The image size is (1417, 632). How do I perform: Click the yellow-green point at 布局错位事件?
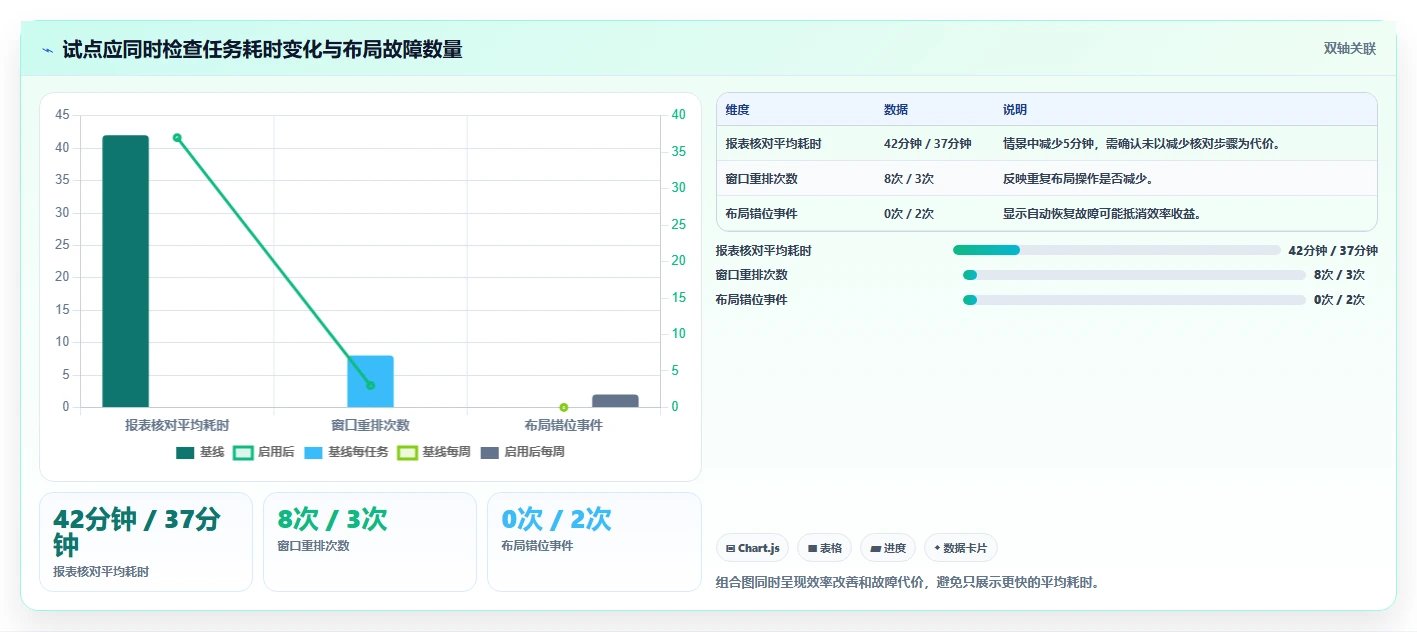point(564,407)
